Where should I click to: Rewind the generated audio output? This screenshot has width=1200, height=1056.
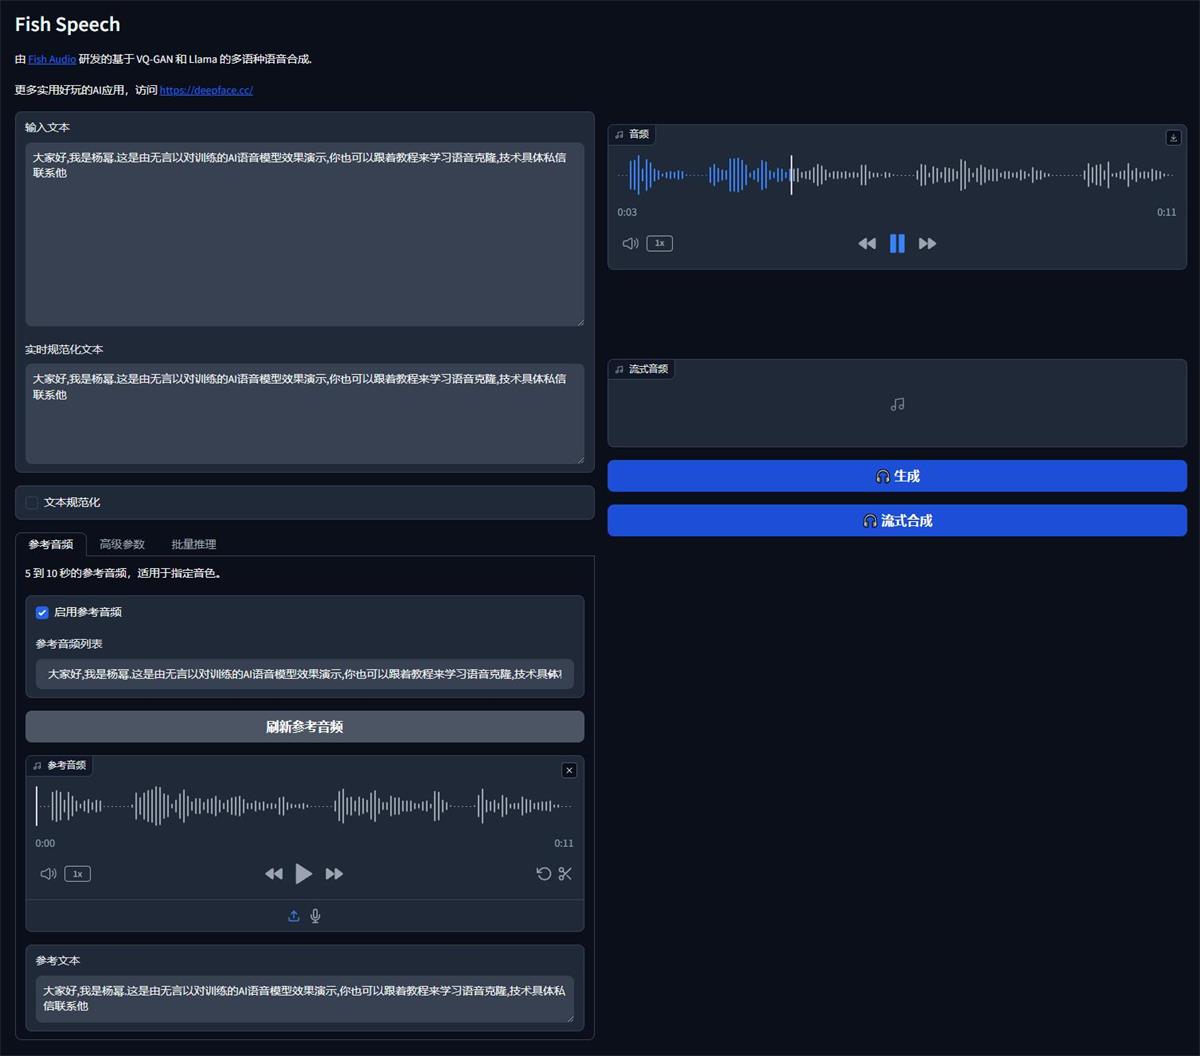867,243
